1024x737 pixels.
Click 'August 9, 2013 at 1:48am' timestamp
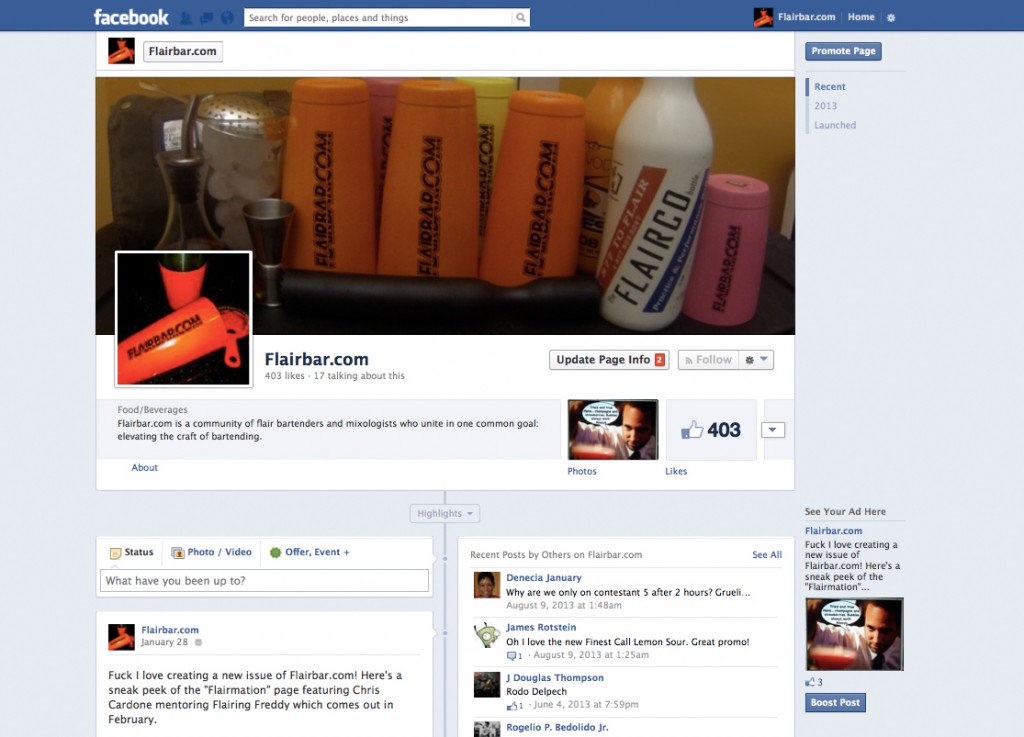click(564, 605)
